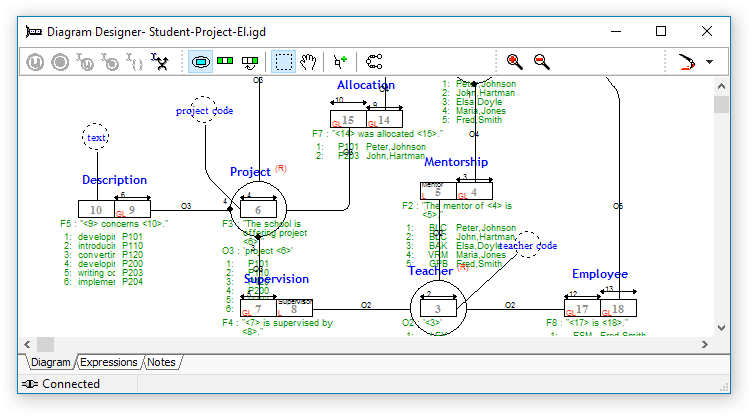The height and width of the screenshot is (416, 752).
Task: Select the hand pan tool
Action: pyautogui.click(x=308, y=62)
